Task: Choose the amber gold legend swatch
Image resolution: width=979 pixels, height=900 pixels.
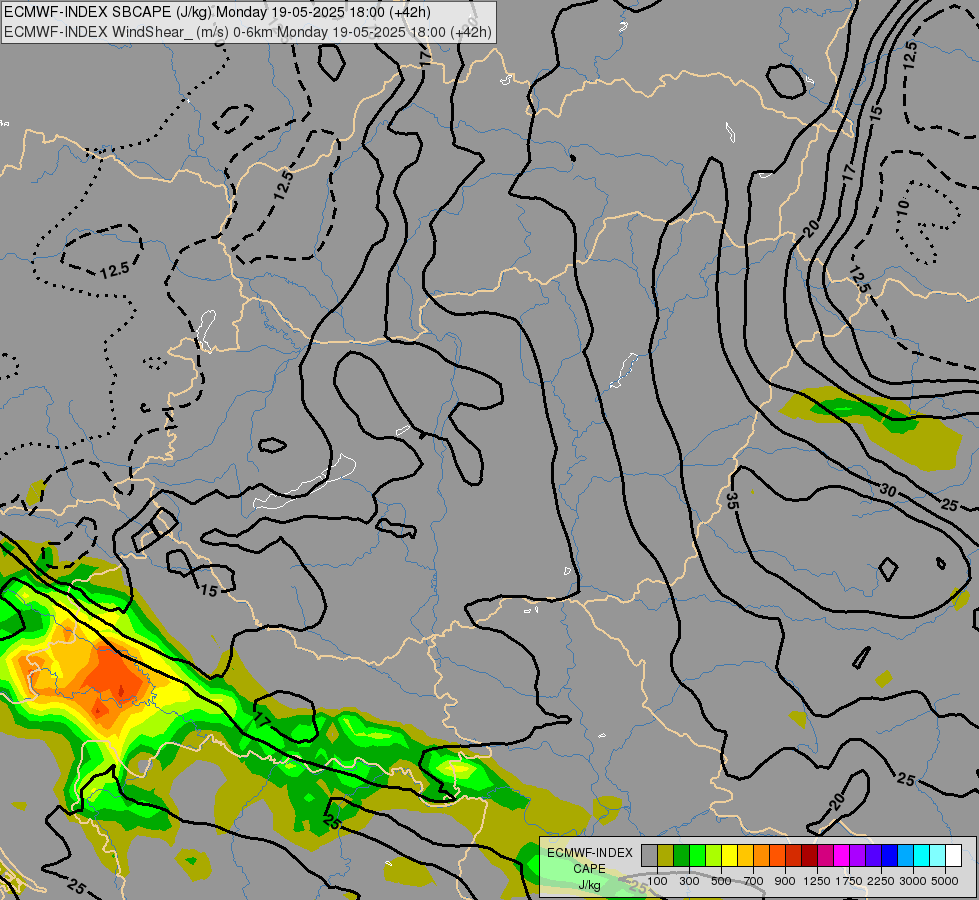Action: click(x=745, y=856)
